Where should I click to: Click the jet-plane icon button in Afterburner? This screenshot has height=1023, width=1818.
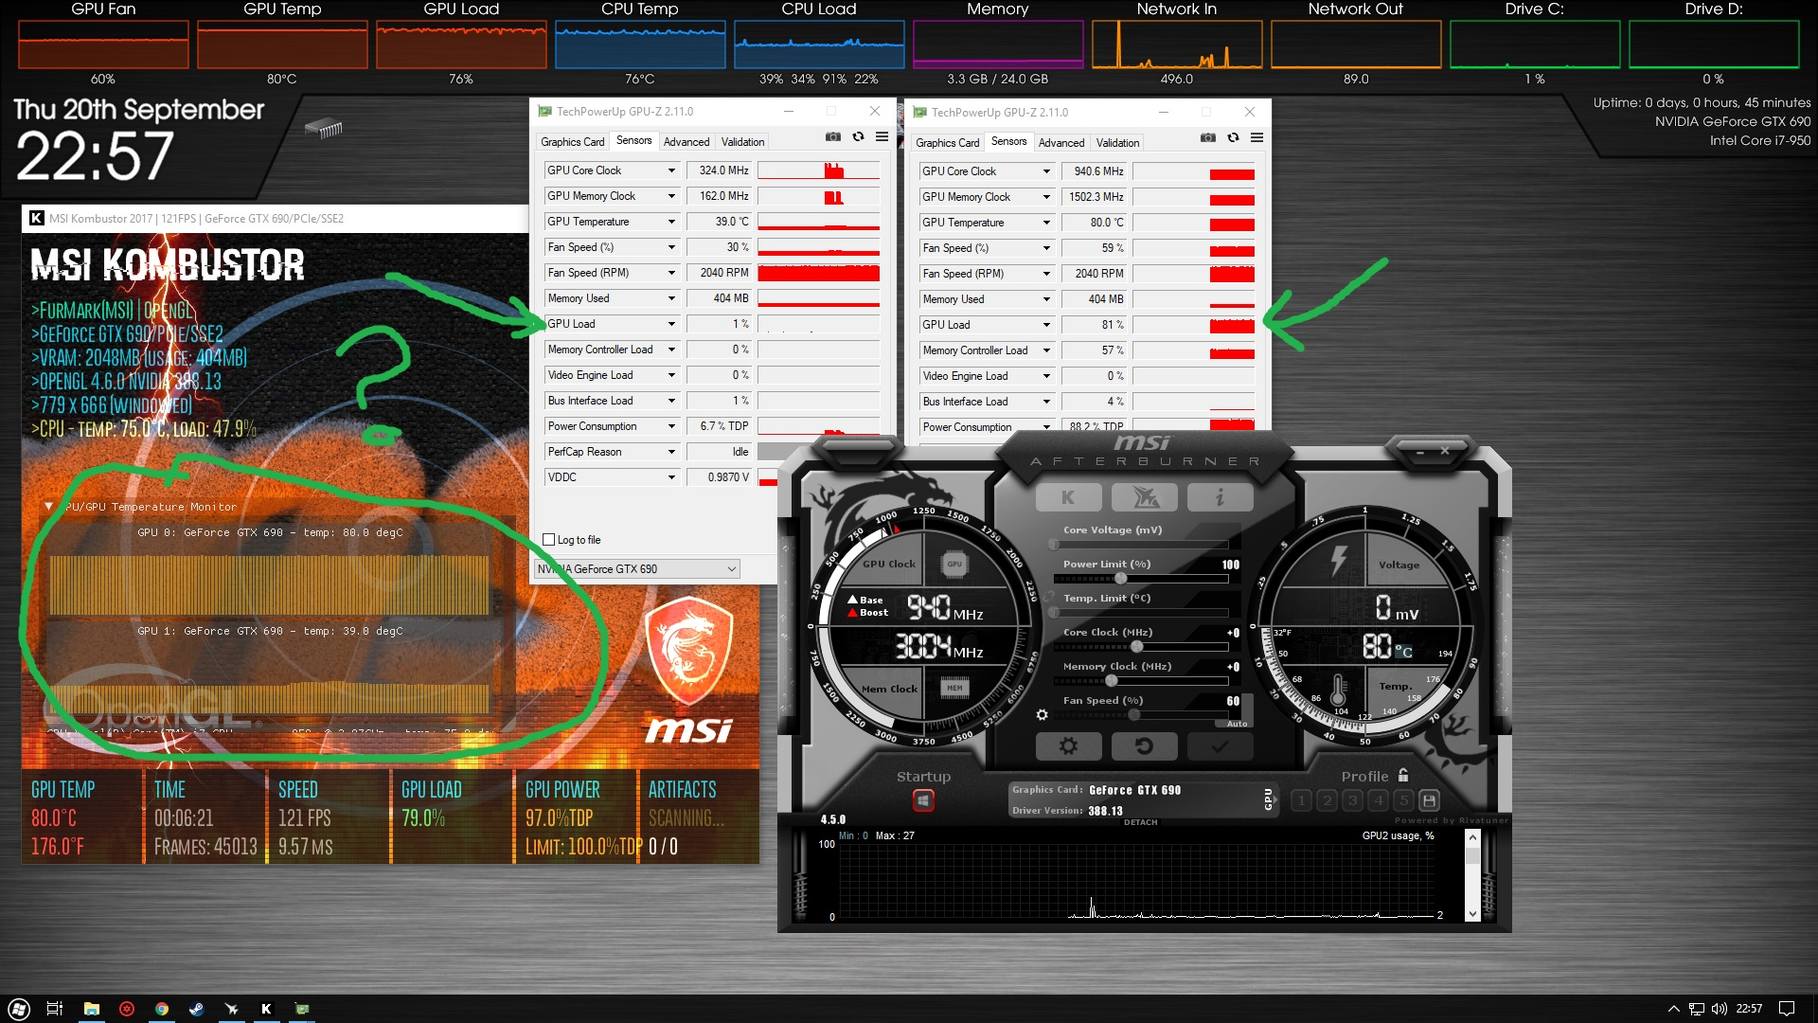click(1144, 497)
